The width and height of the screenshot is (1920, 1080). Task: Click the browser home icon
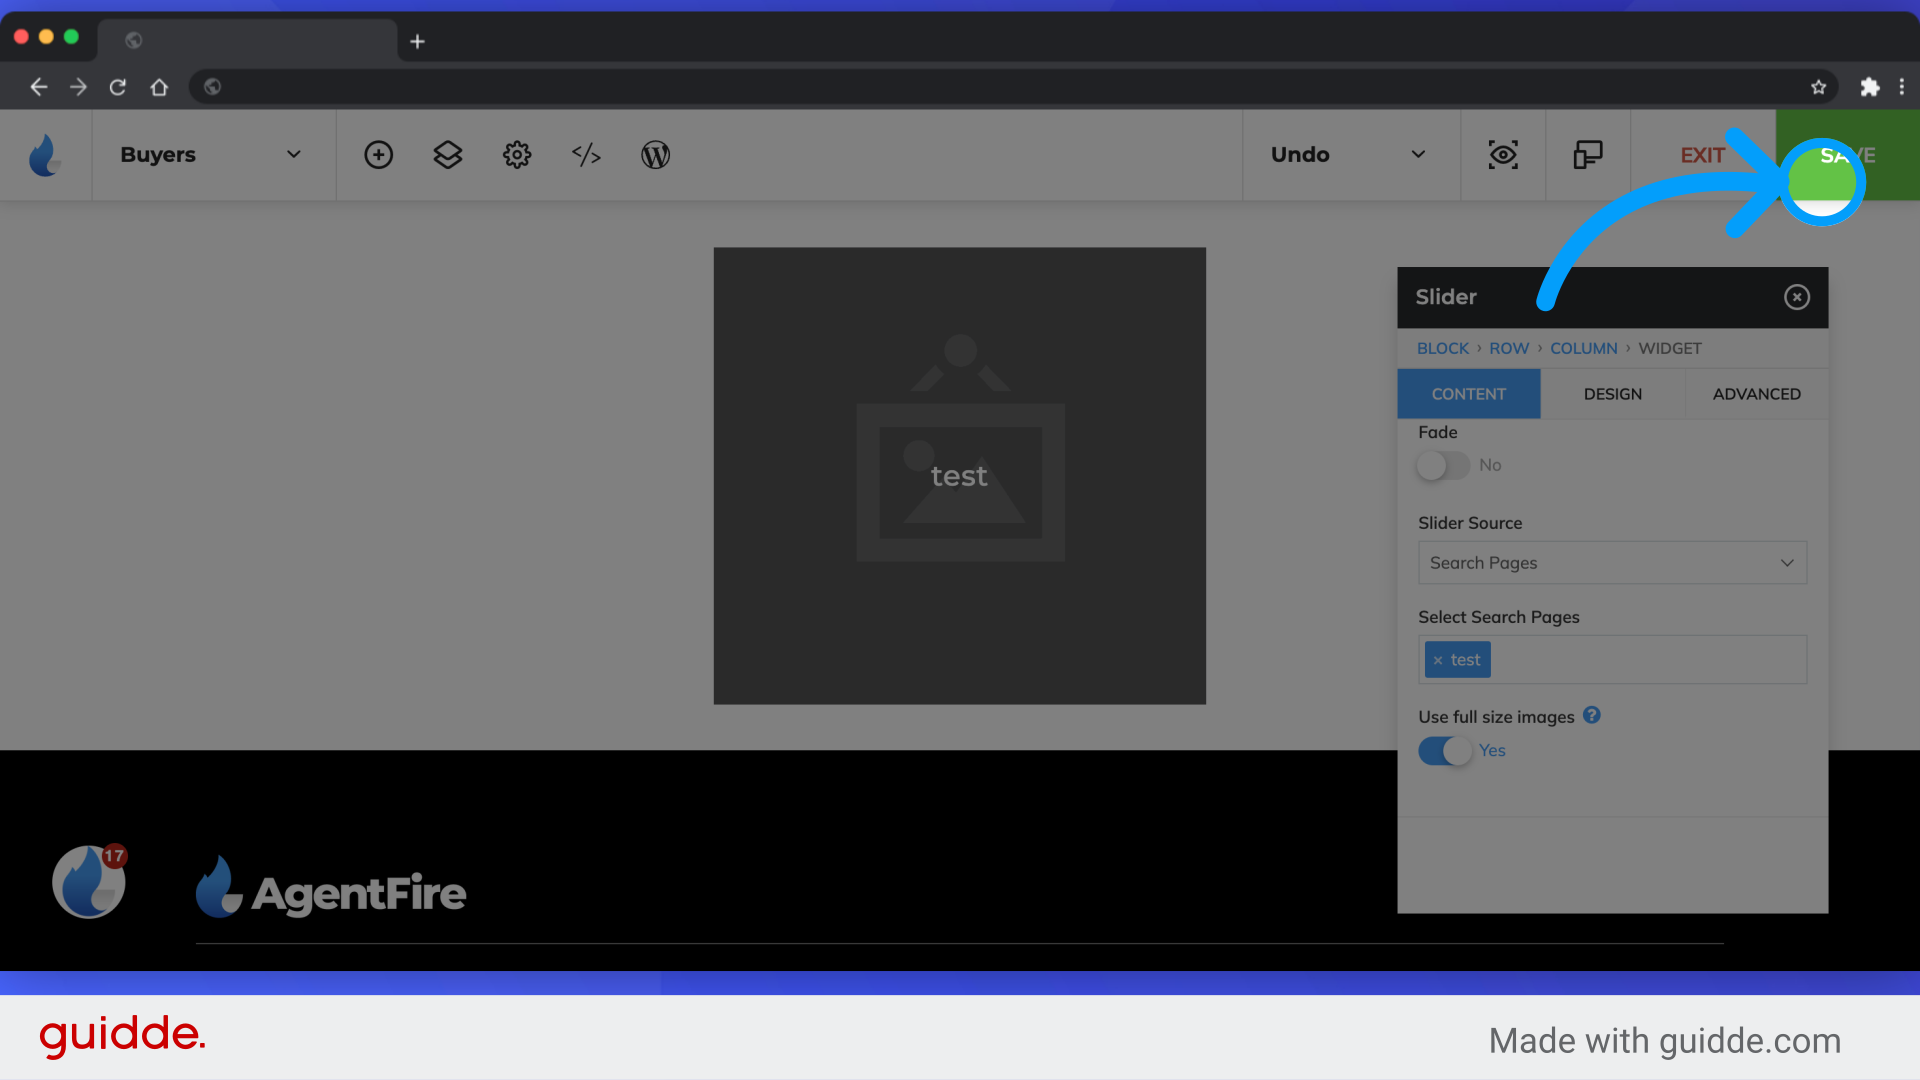159,87
